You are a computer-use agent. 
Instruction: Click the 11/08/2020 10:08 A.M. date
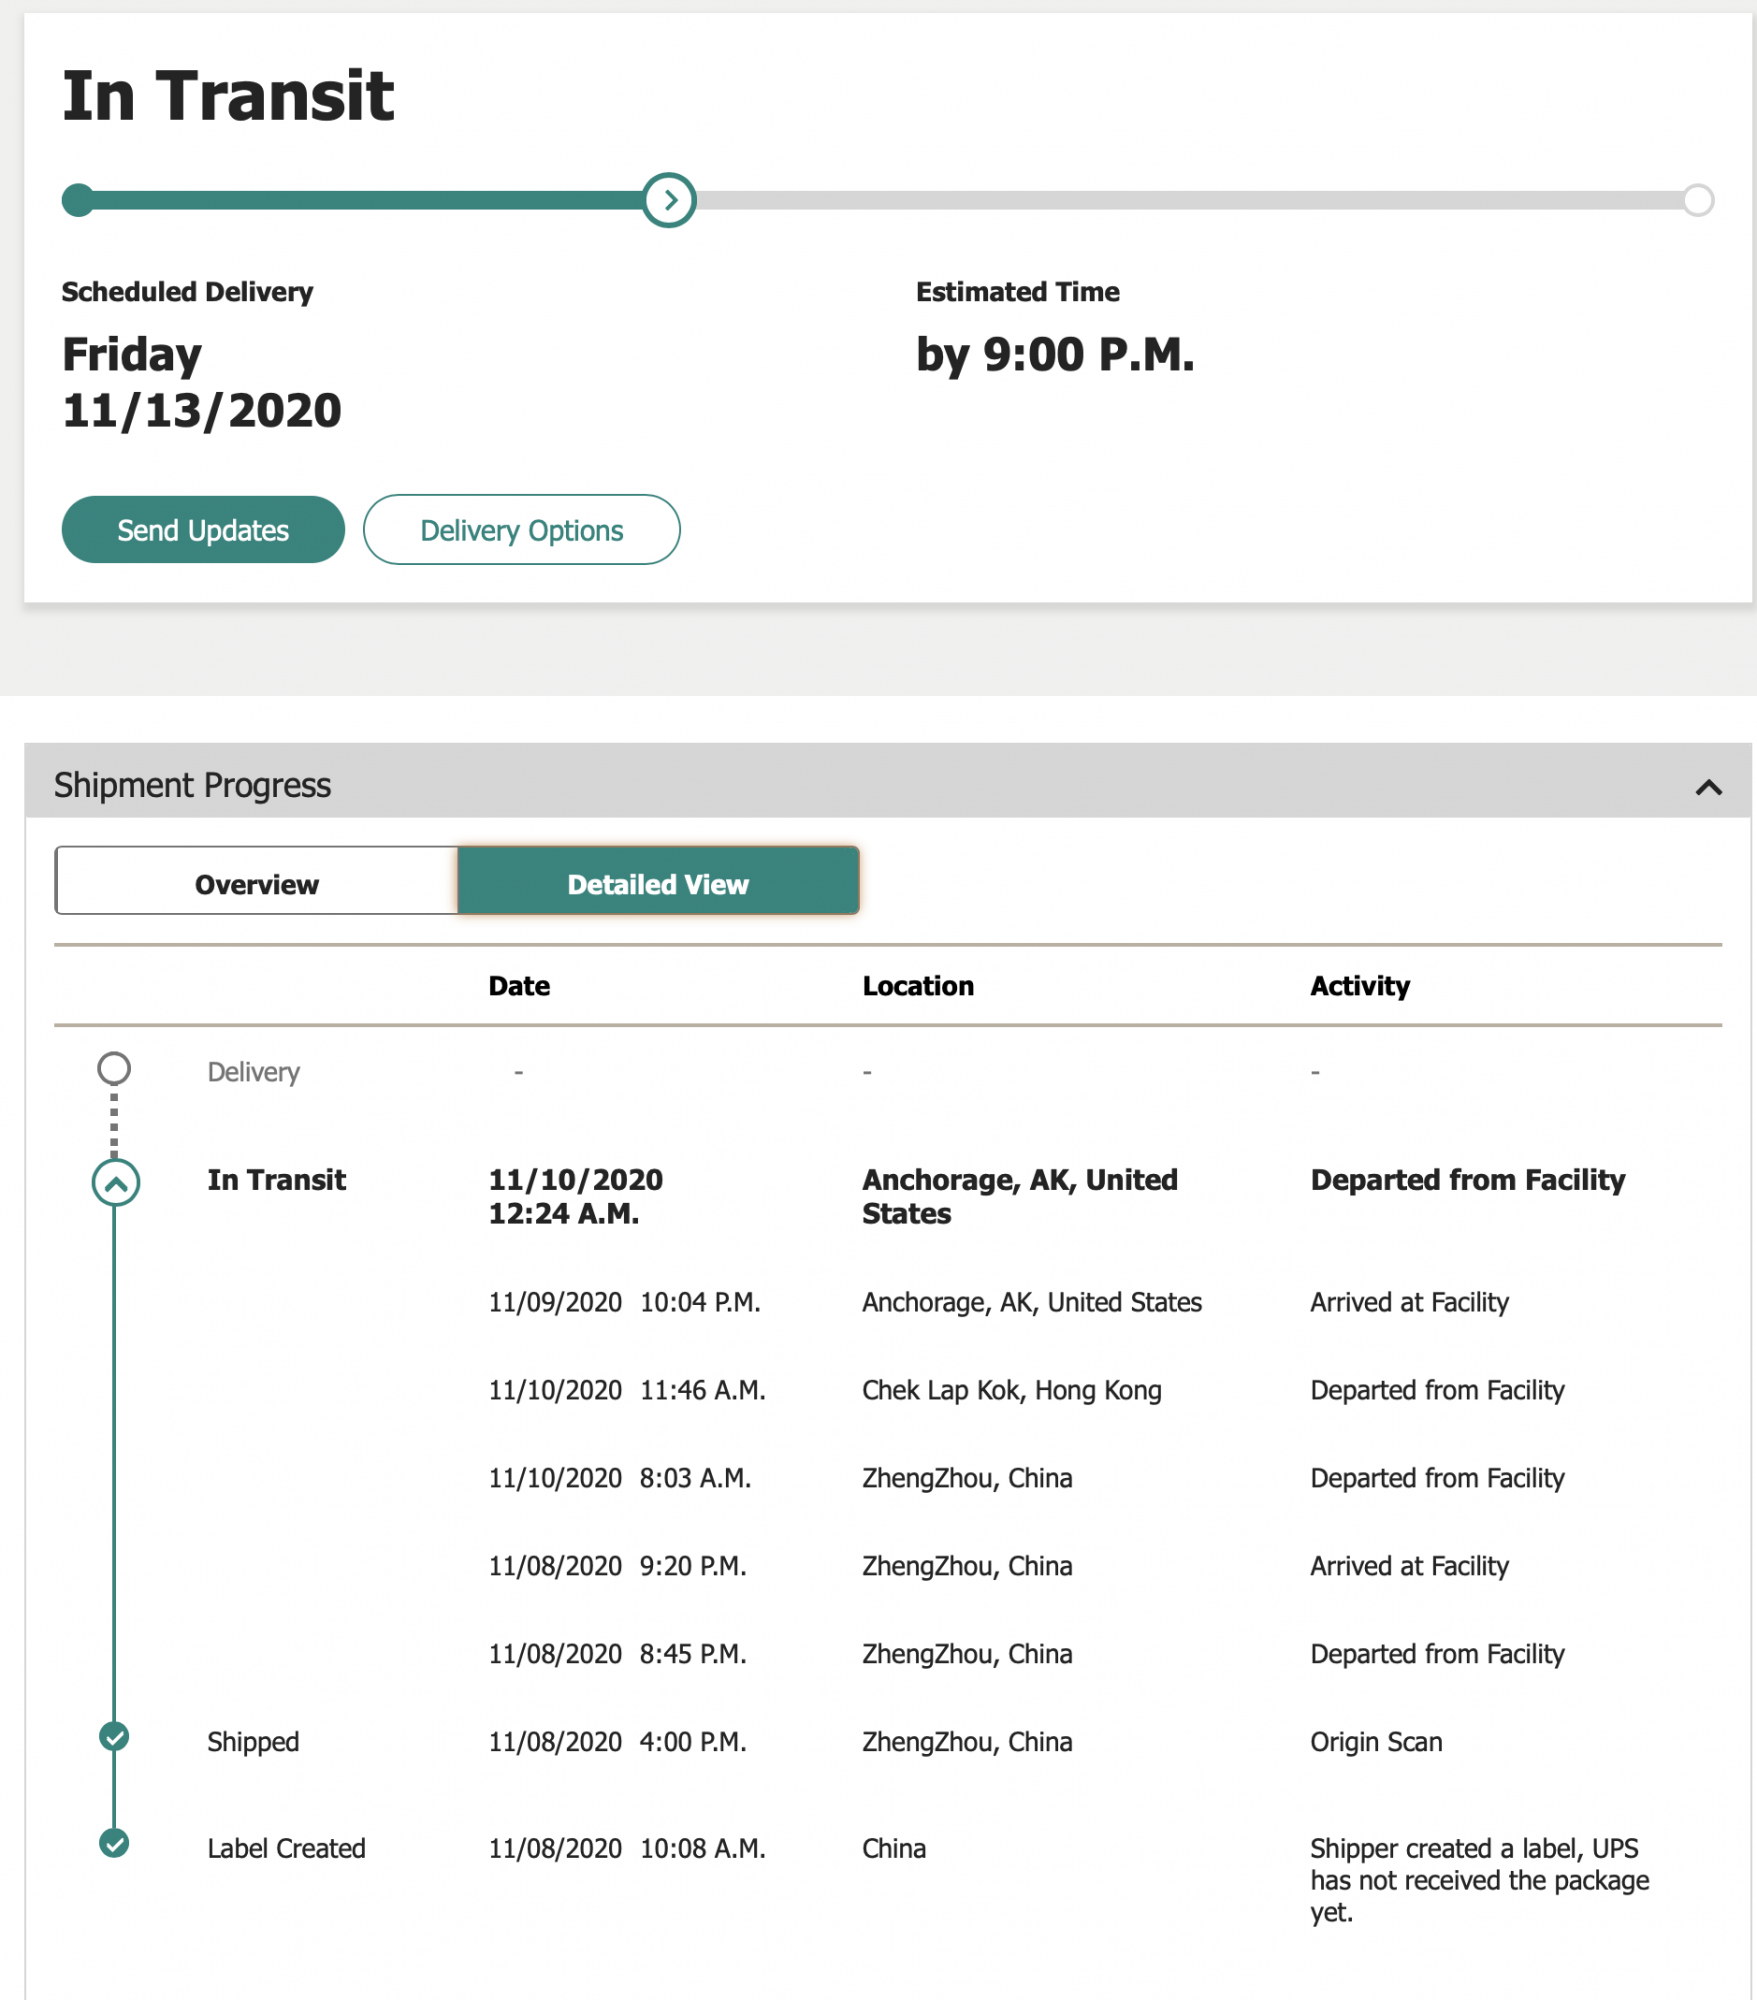point(627,1848)
